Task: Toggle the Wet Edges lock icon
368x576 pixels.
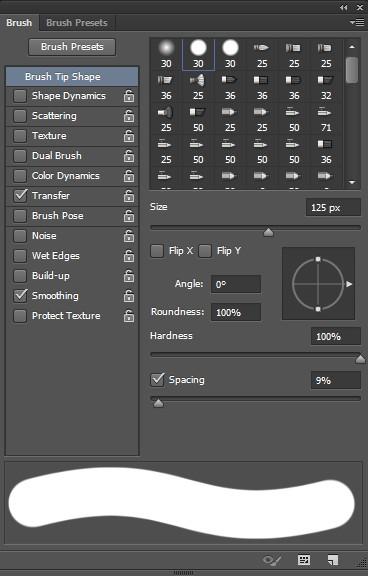Action: (129, 256)
